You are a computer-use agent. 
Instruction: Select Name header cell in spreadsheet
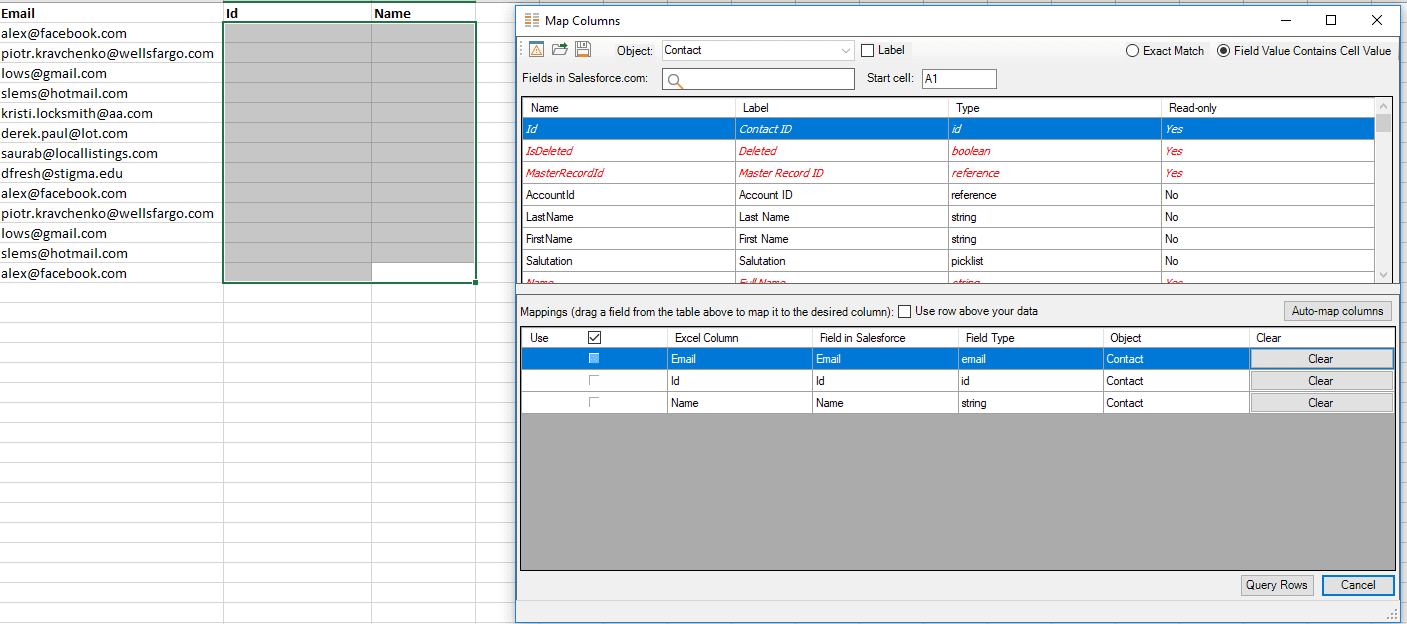(x=423, y=13)
